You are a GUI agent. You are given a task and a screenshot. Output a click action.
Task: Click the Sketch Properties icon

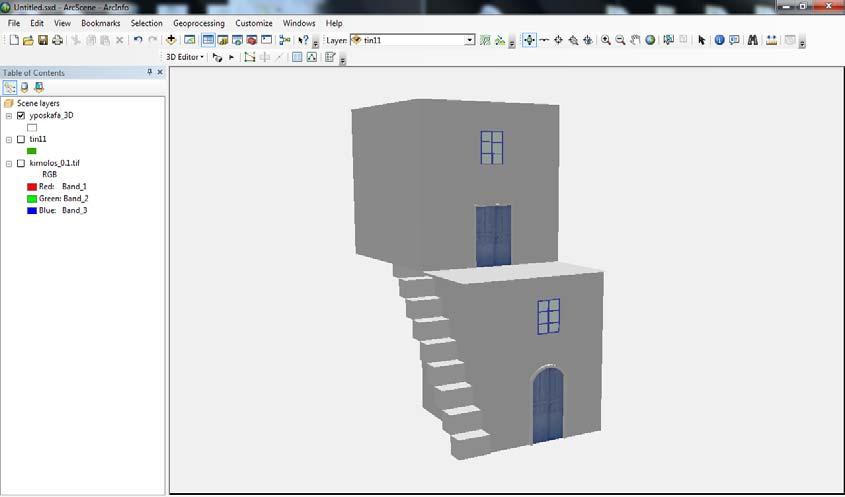click(311, 57)
